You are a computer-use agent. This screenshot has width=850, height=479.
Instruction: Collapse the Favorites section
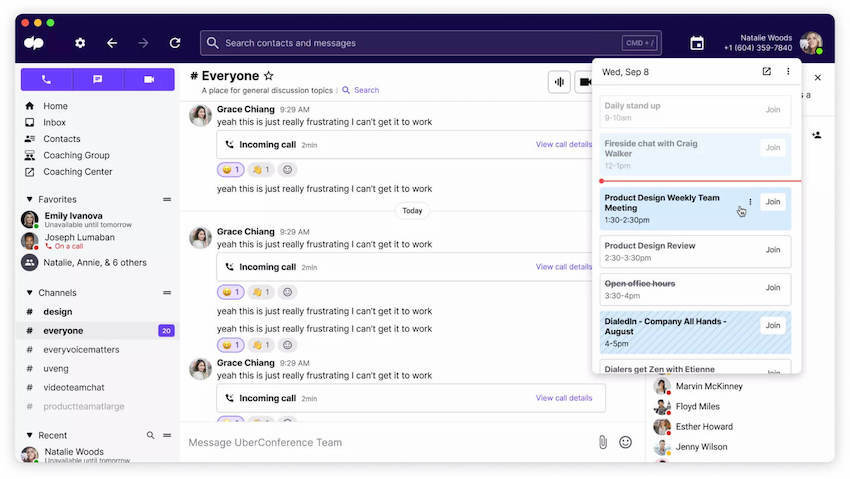(x=29, y=199)
